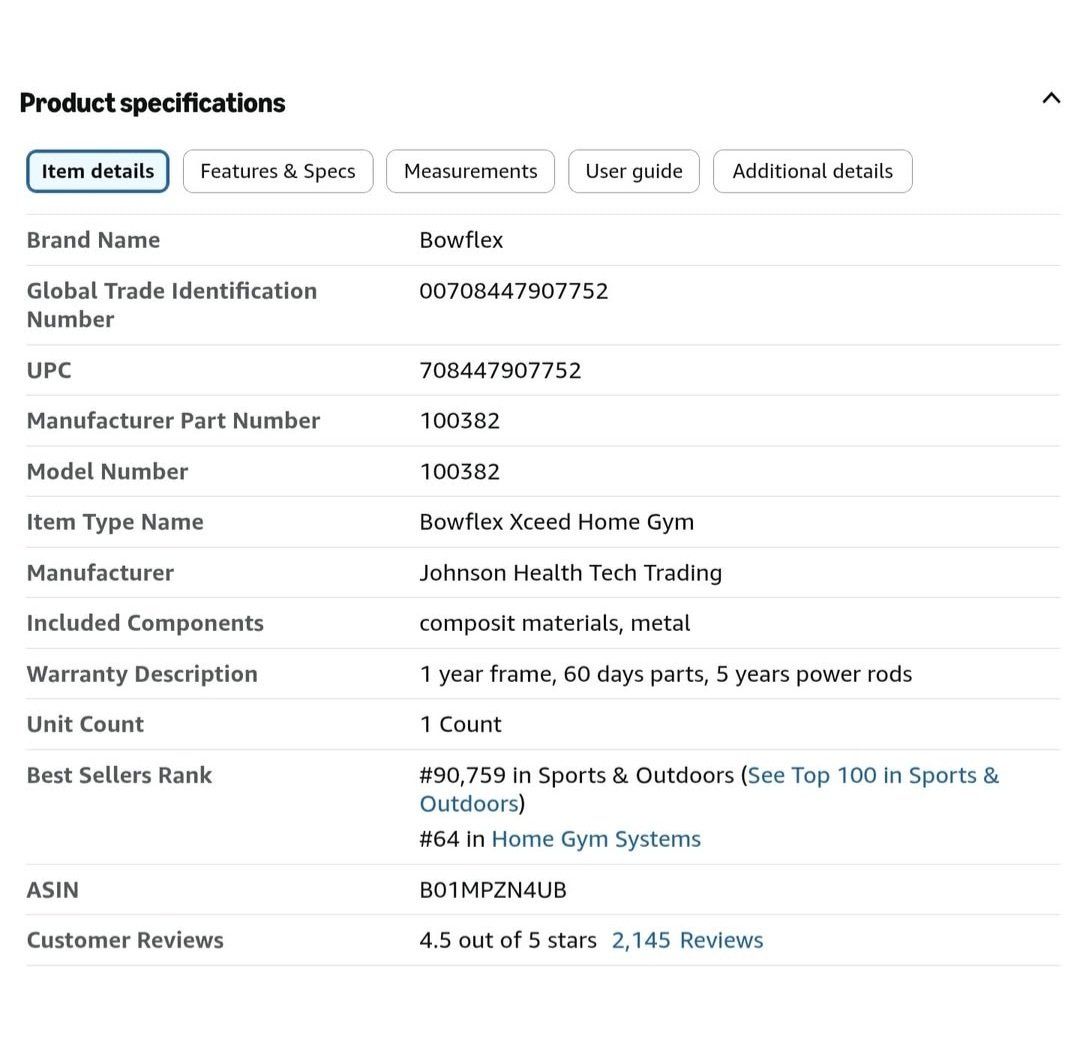Click the Manufacturer Part Number label
Viewport: 1080px width, 1037px height.
[x=173, y=421]
